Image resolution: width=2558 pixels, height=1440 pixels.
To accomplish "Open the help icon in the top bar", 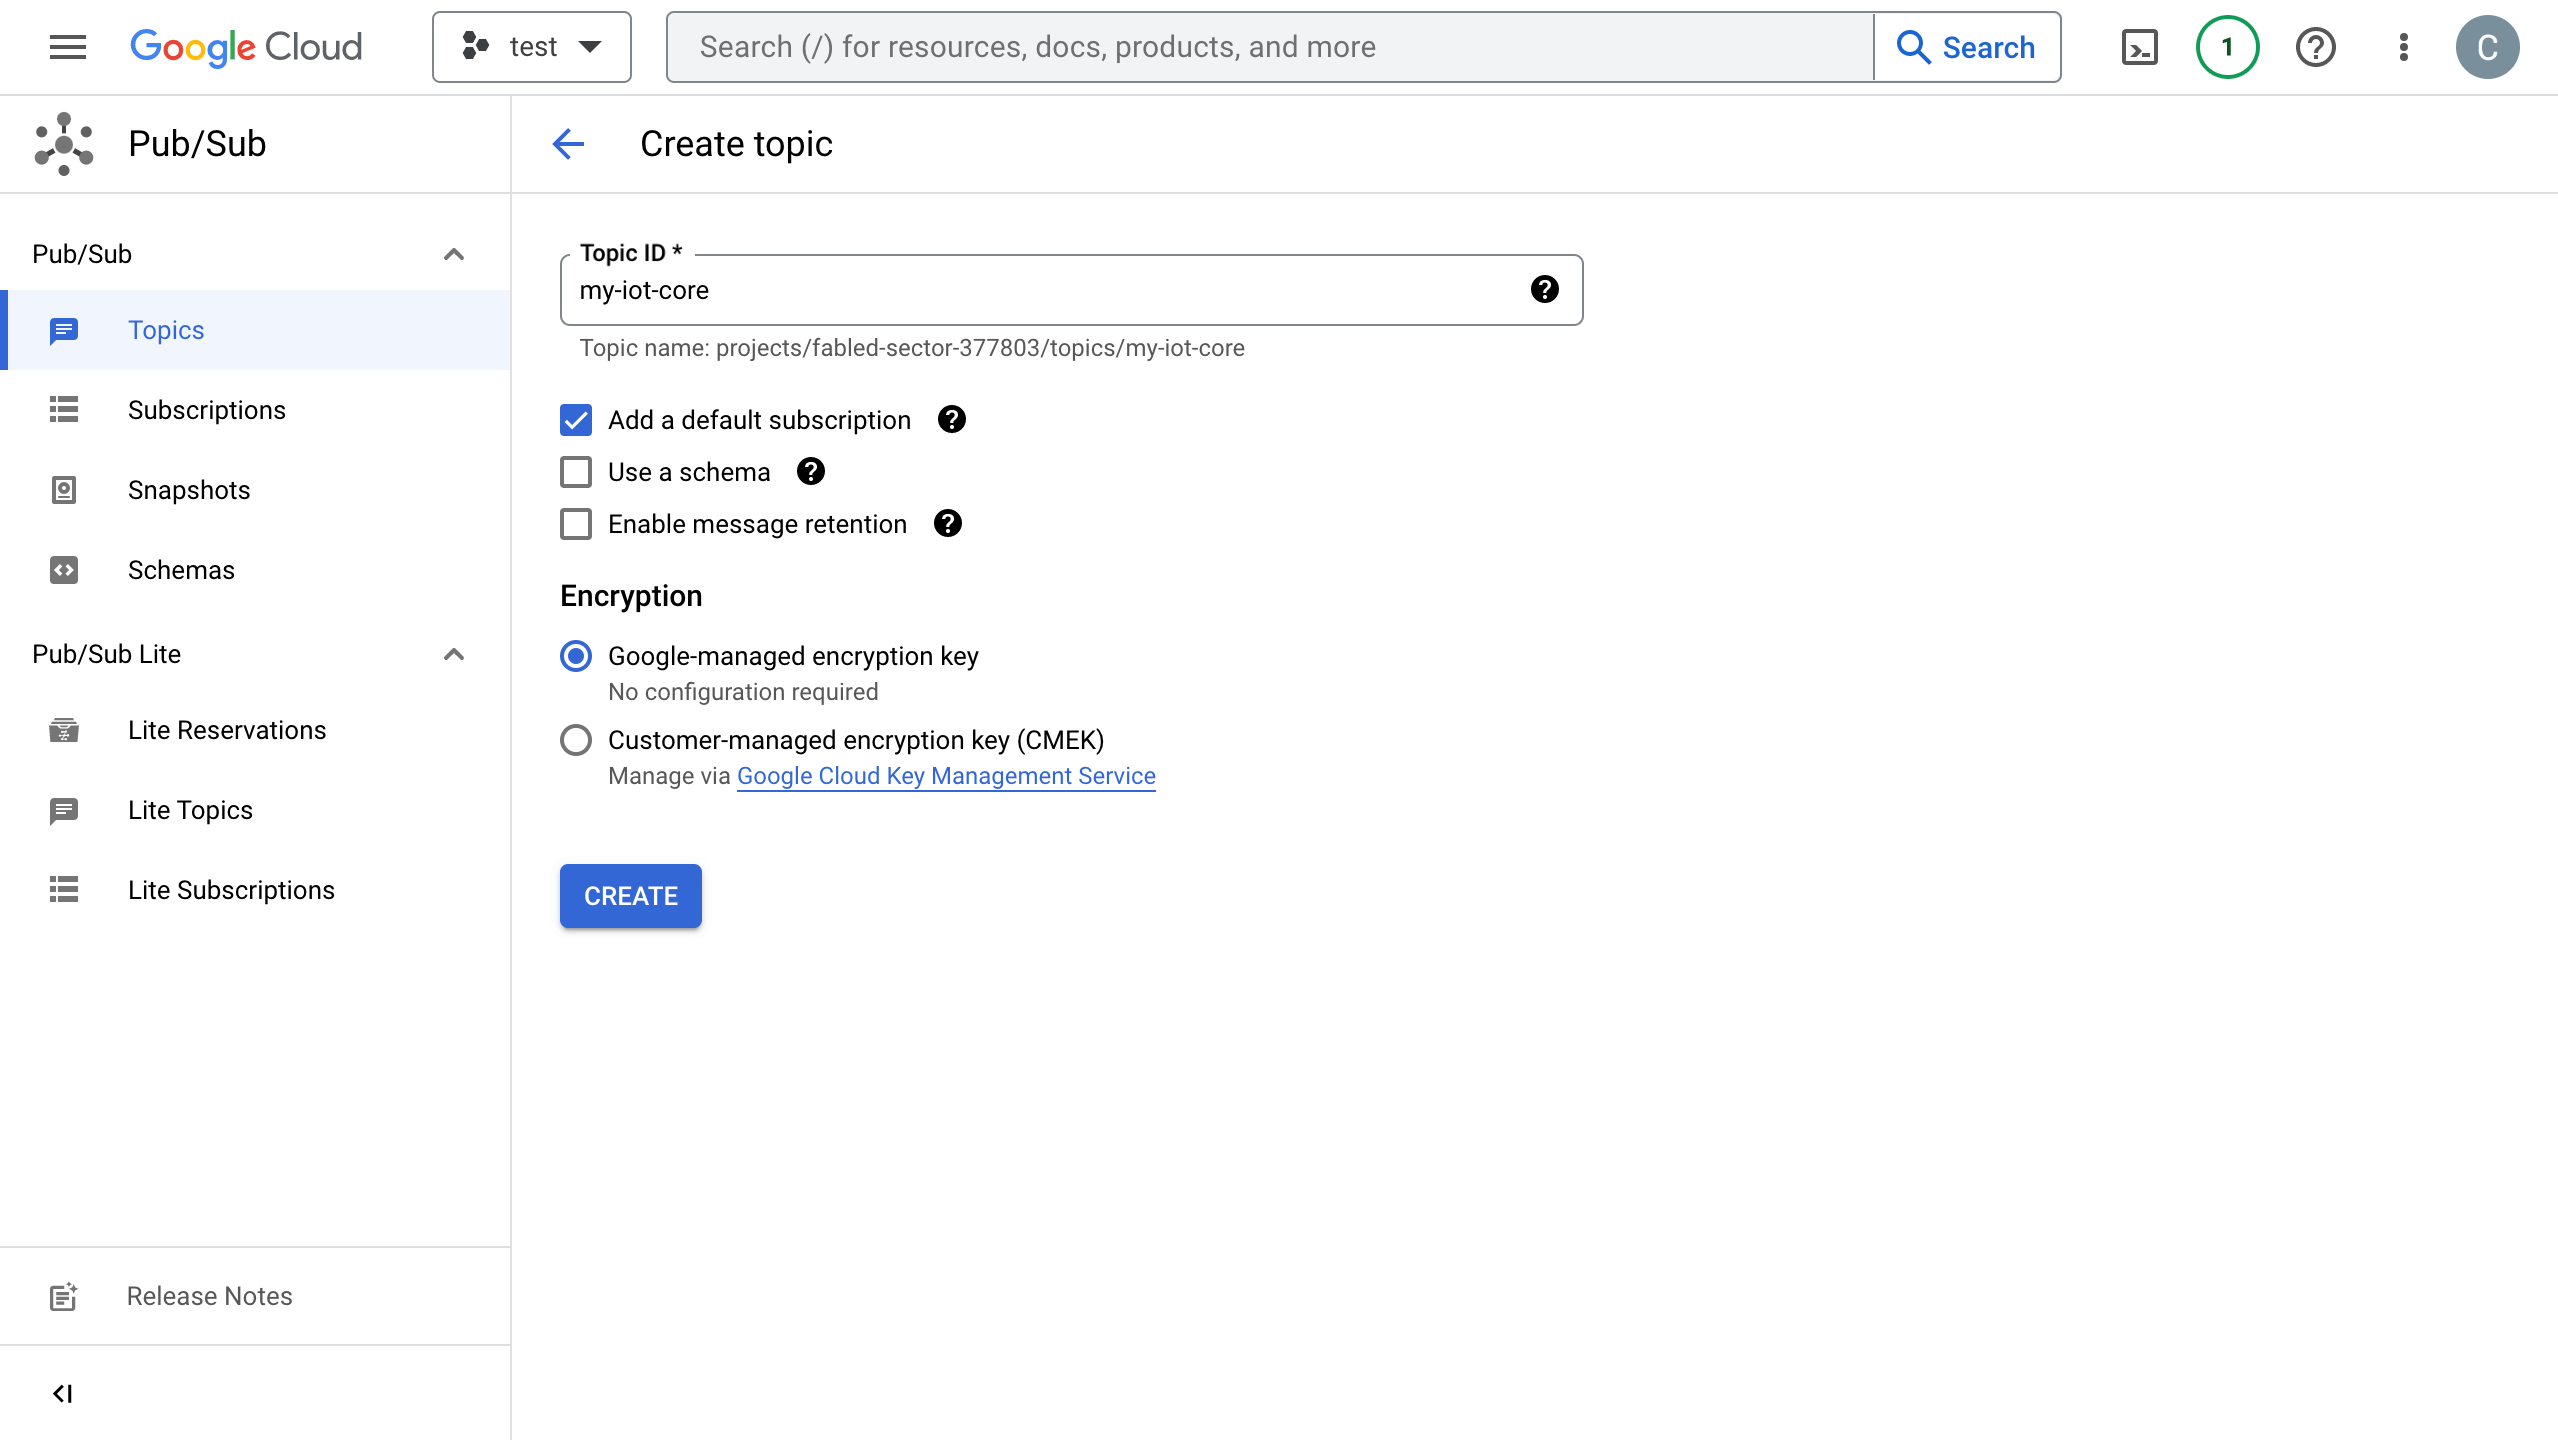I will [2315, 46].
